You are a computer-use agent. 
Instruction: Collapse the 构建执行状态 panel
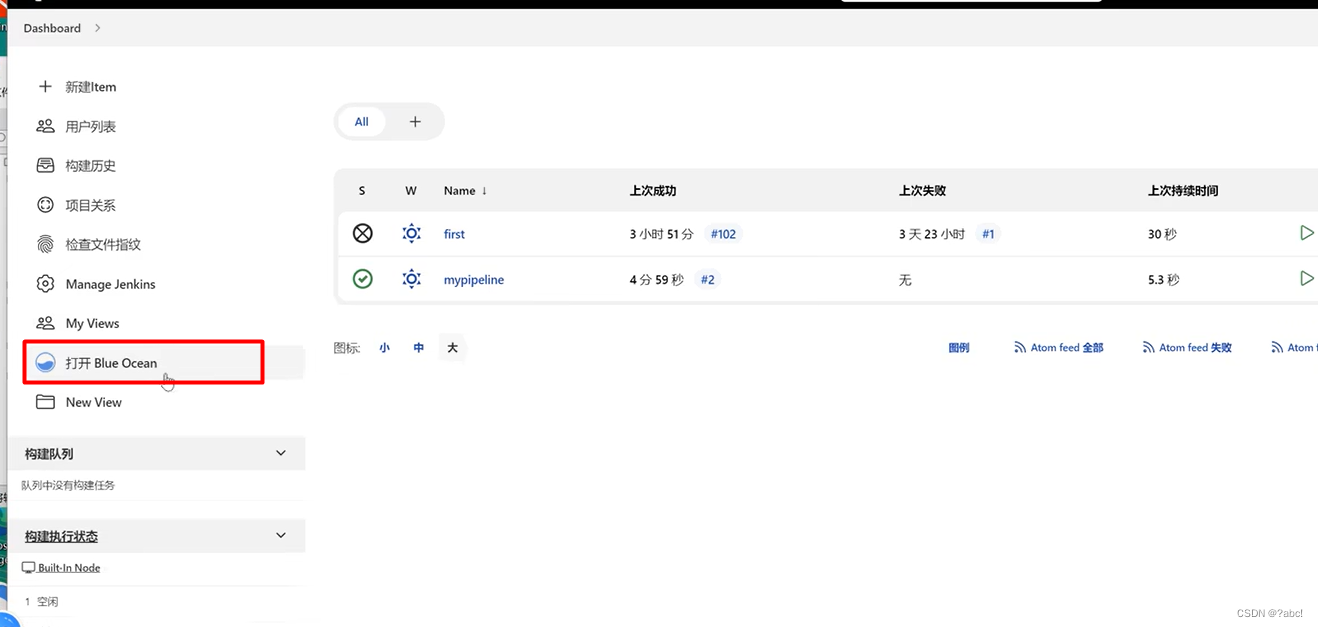point(281,536)
